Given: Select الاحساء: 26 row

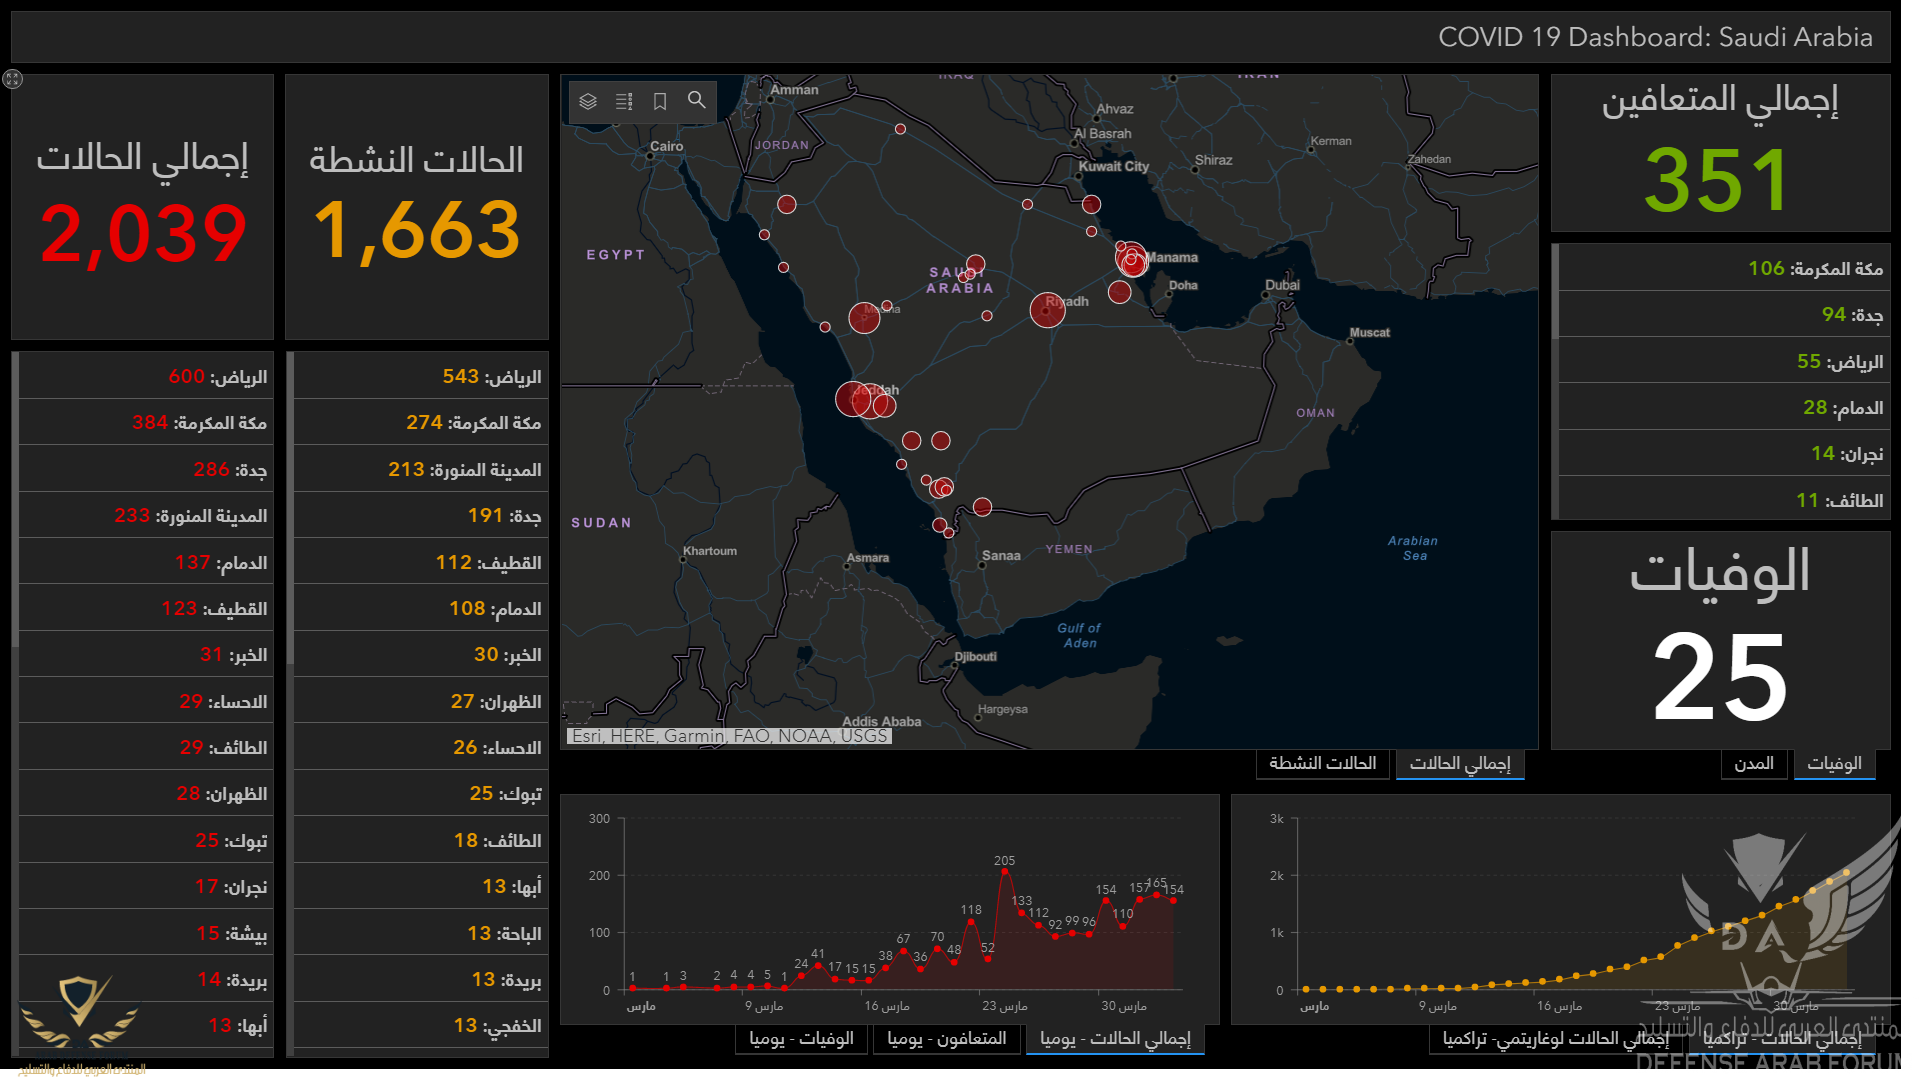Looking at the screenshot, I should pyautogui.click(x=420, y=748).
